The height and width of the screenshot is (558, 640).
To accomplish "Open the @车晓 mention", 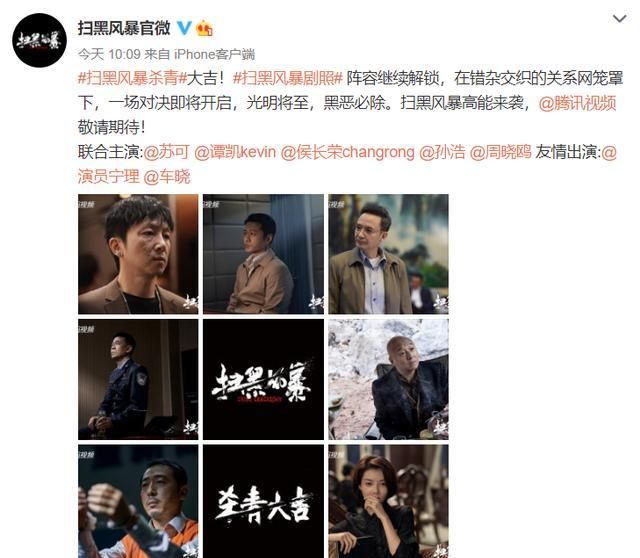I will coord(167,177).
